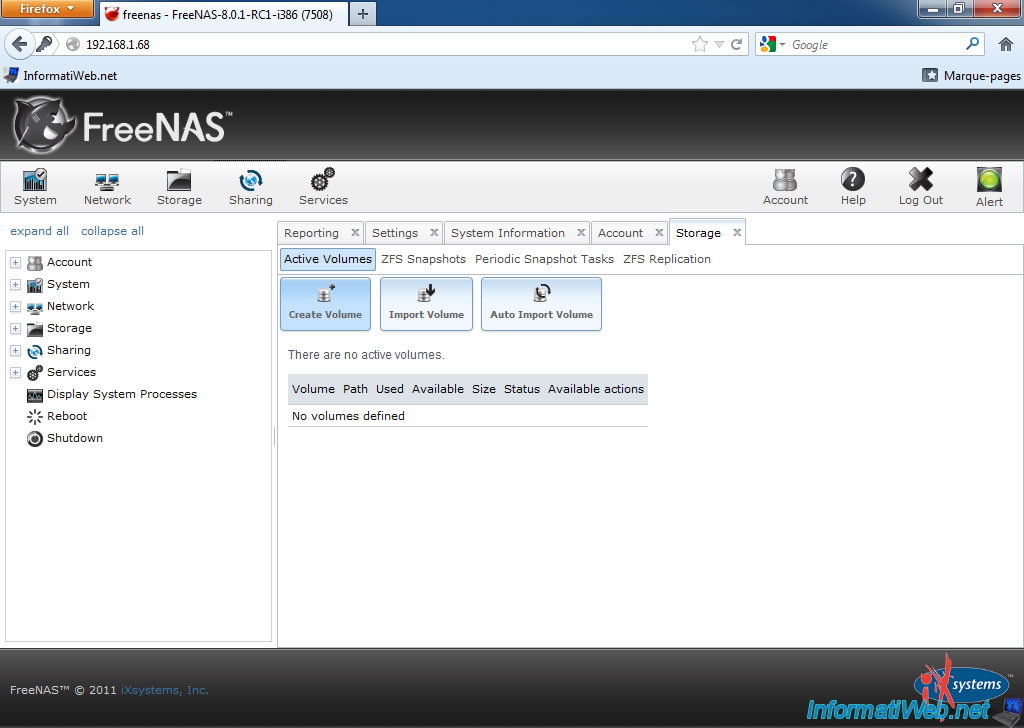Expand the Services tree node
Image resolution: width=1024 pixels, height=728 pixels.
coord(16,372)
